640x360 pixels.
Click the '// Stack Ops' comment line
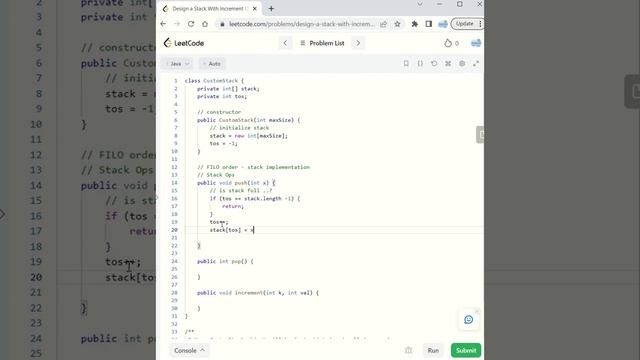216,175
